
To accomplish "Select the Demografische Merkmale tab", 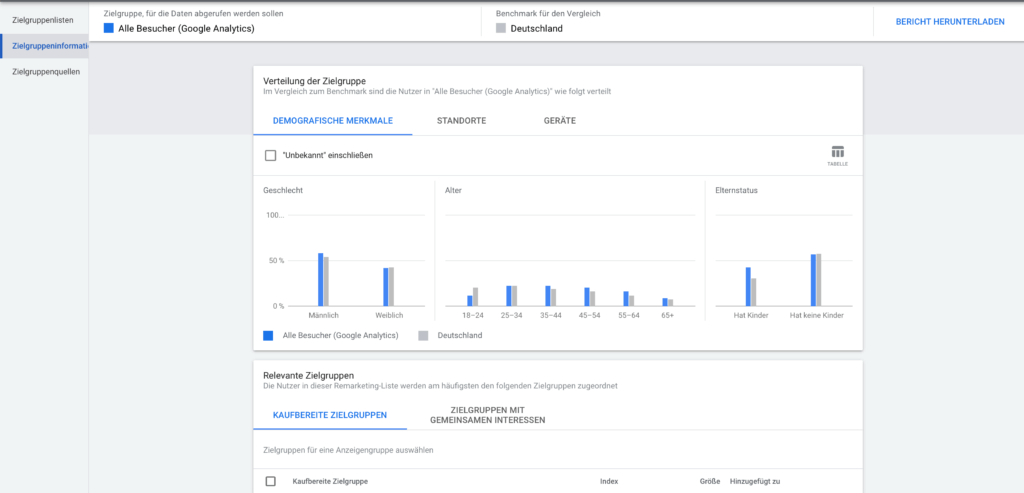I will click(333, 121).
